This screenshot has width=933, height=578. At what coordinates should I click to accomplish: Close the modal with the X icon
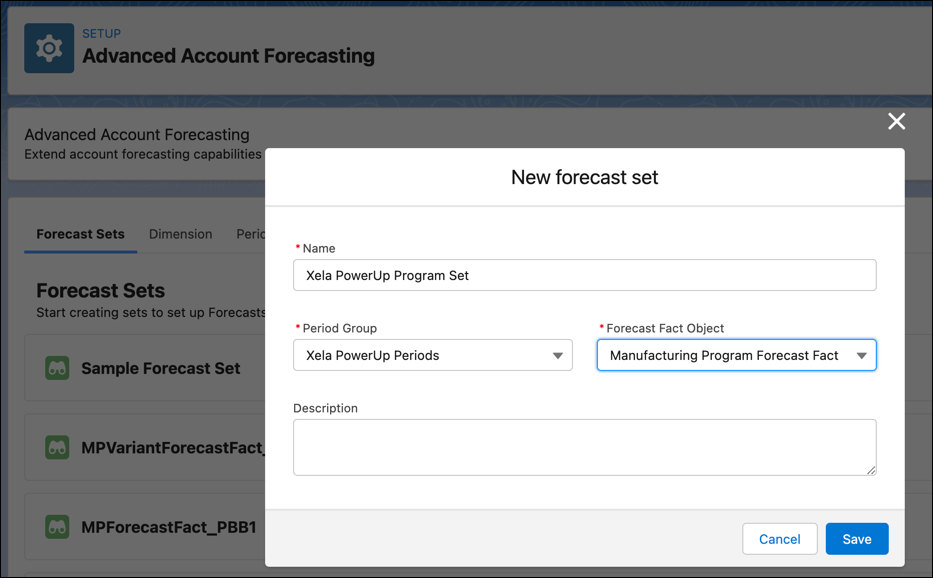coord(896,121)
